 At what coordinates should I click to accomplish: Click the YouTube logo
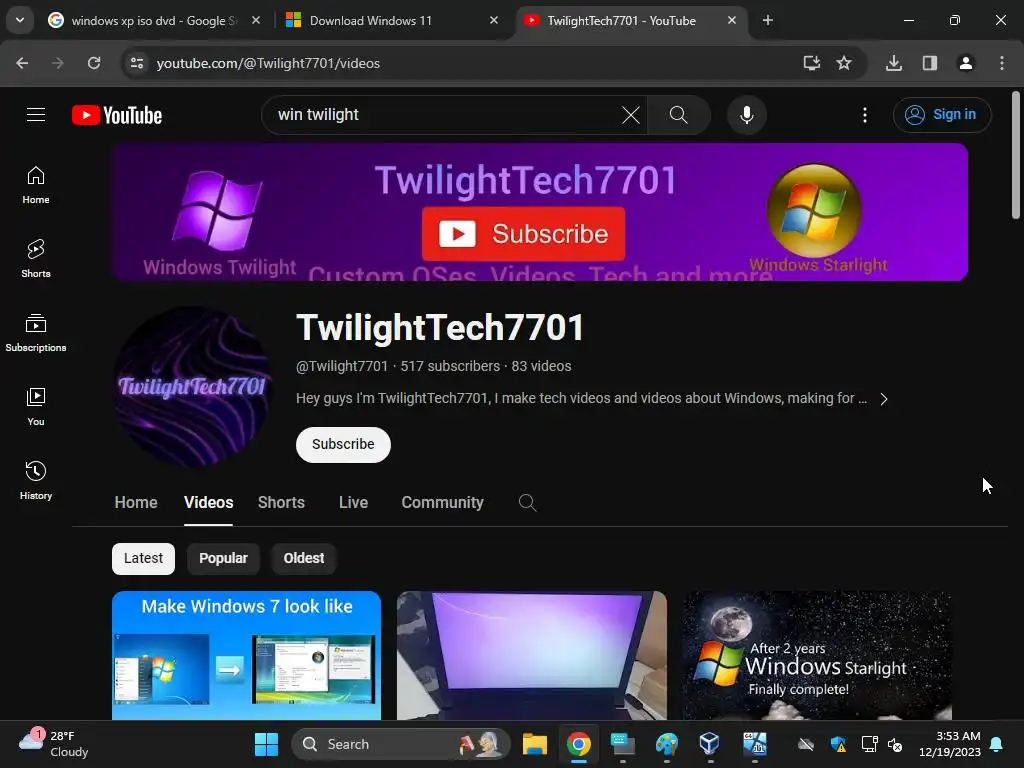117,116
